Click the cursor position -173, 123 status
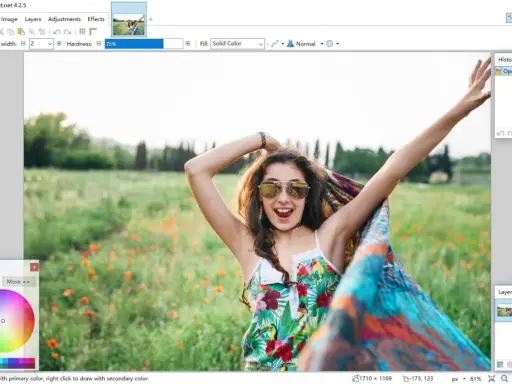Image resolution: width=512 pixels, height=384 pixels. pos(418,379)
